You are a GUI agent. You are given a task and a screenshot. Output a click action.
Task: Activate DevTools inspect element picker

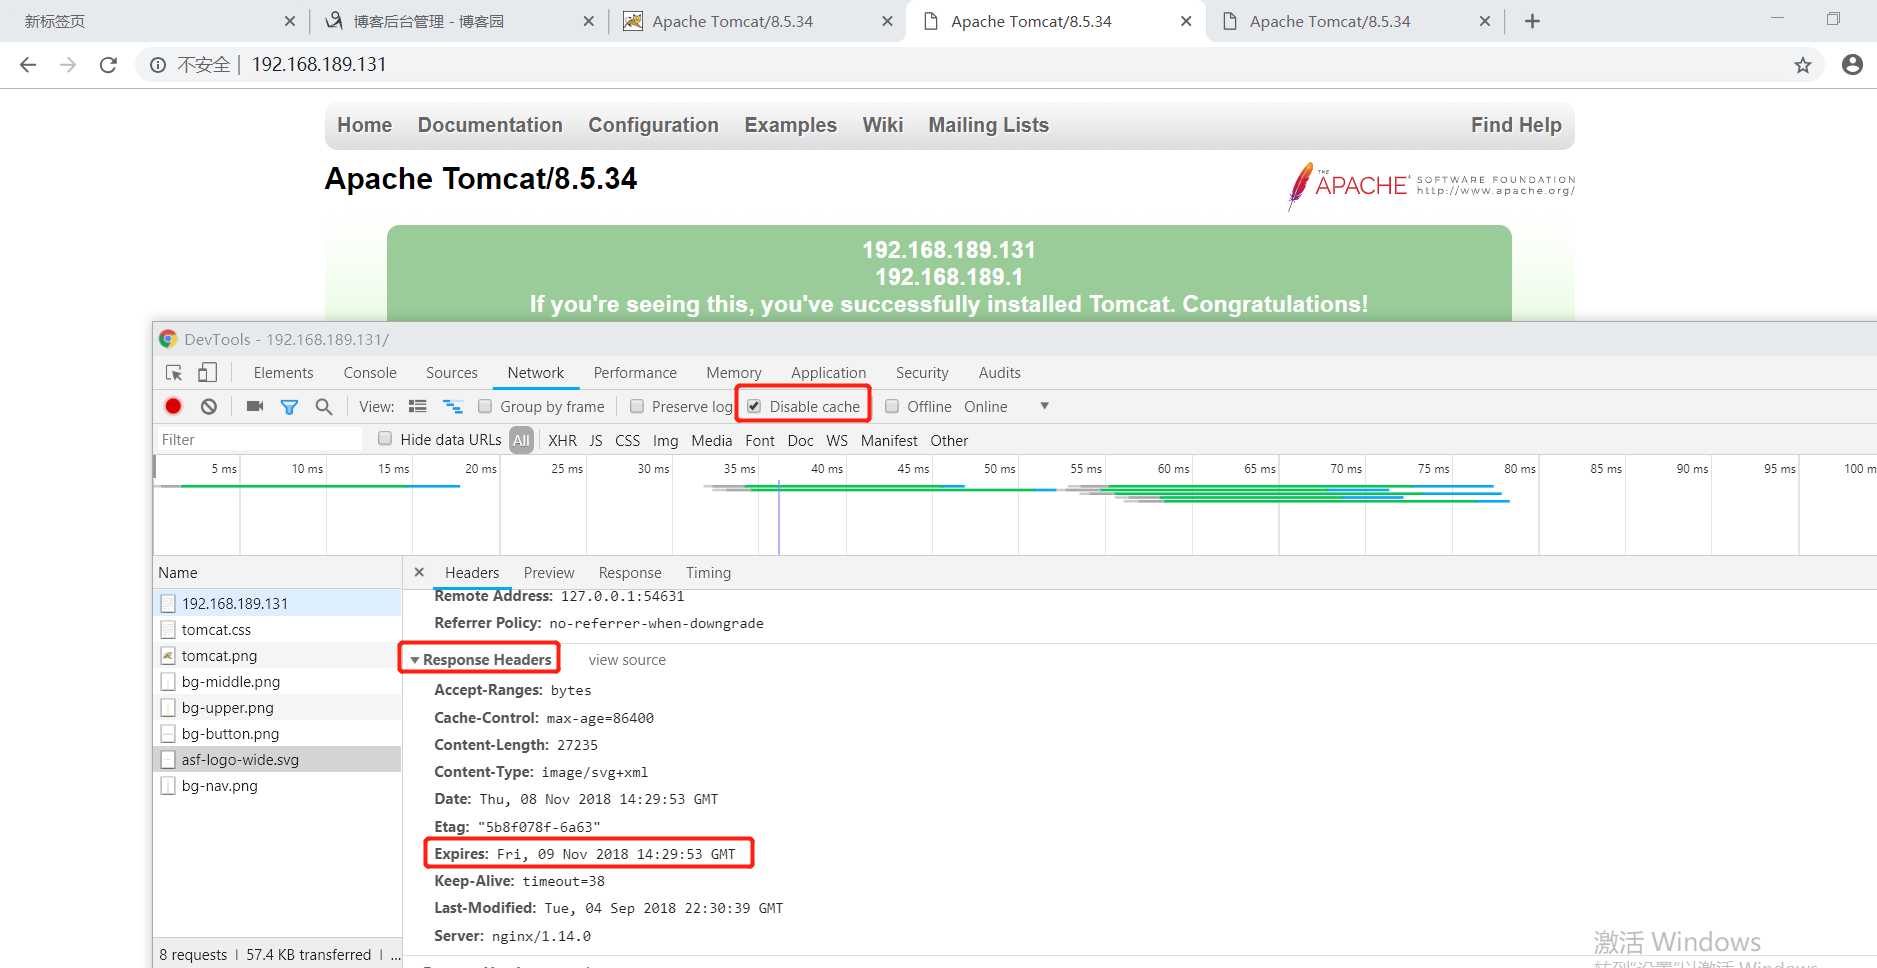coord(174,373)
